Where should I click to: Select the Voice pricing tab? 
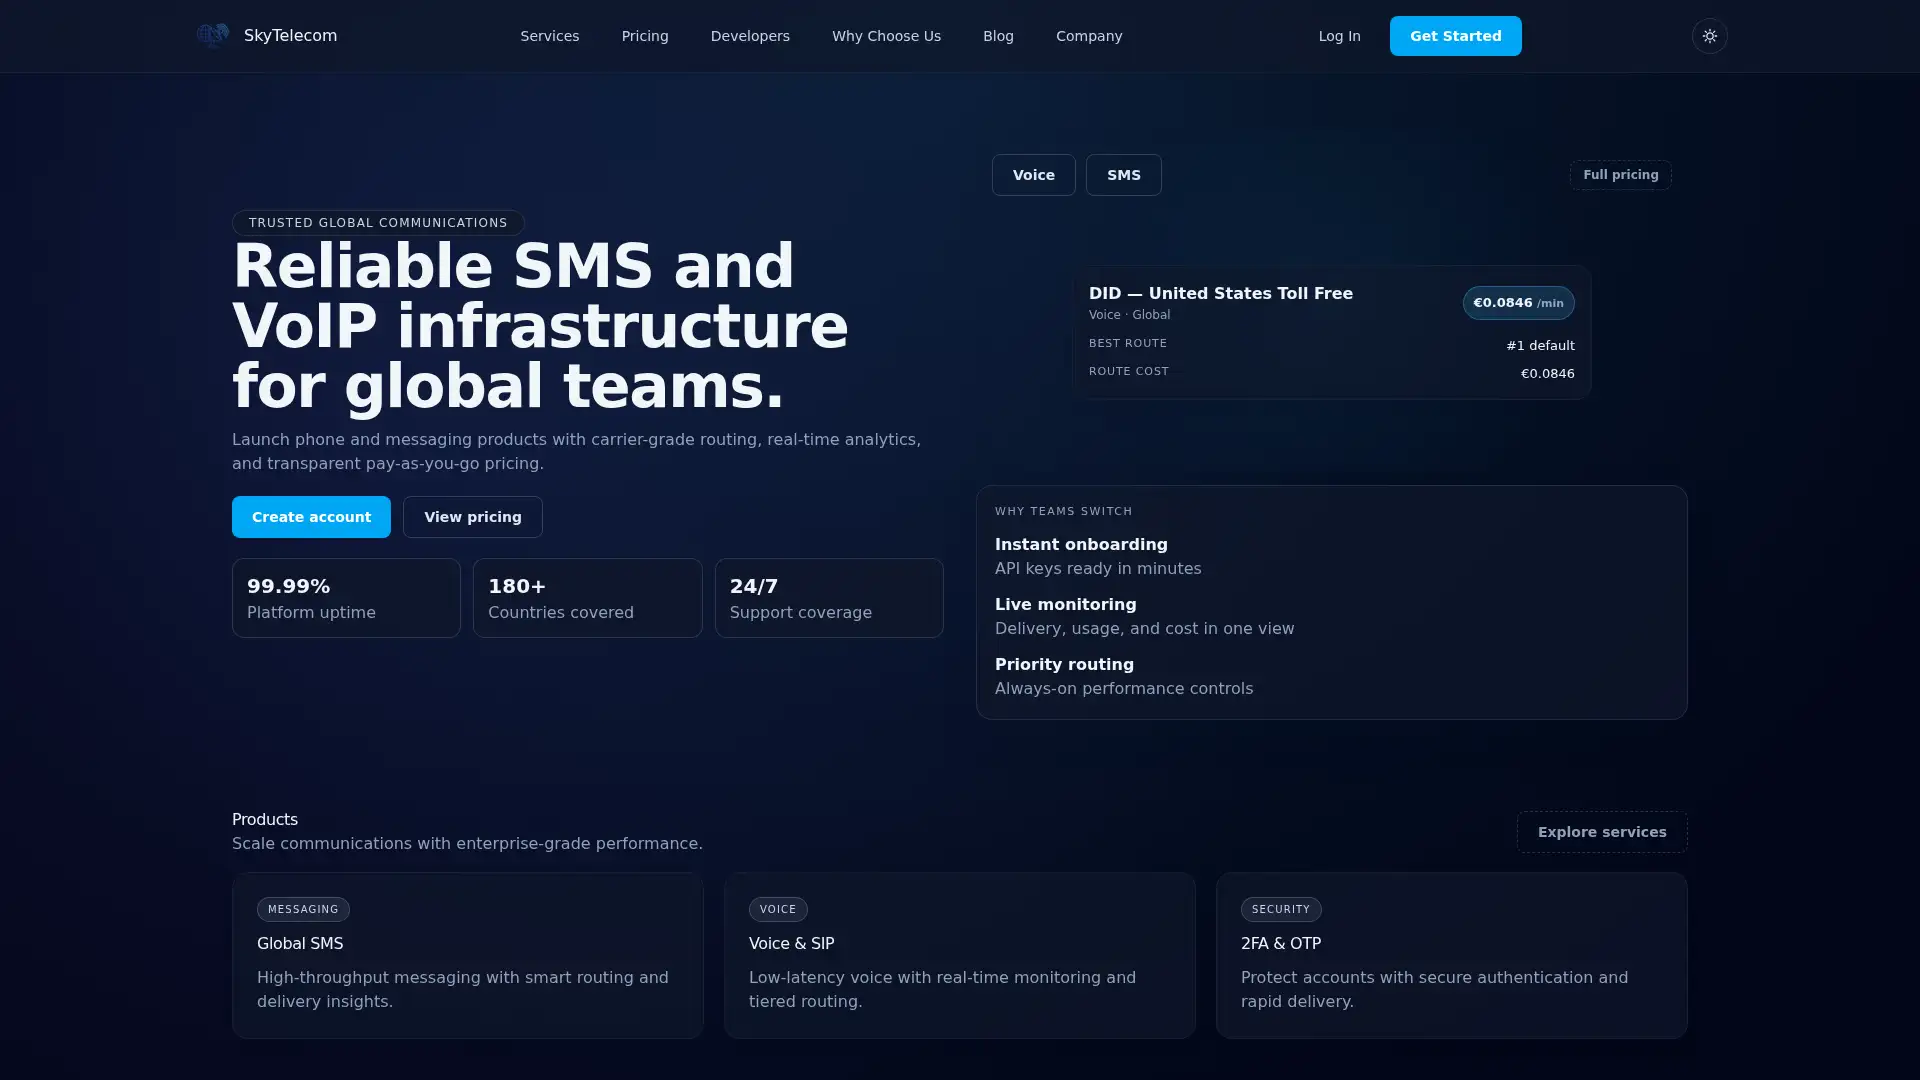tap(1033, 174)
